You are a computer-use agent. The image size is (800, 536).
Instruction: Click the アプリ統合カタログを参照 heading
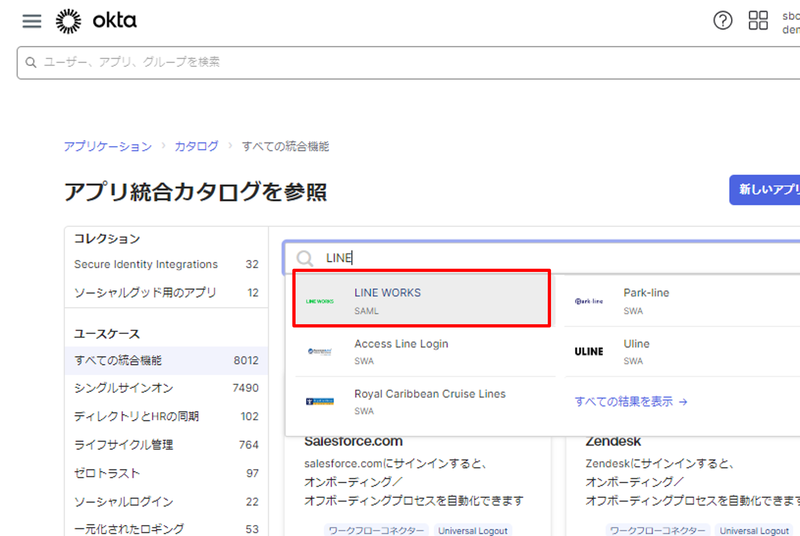(195, 192)
